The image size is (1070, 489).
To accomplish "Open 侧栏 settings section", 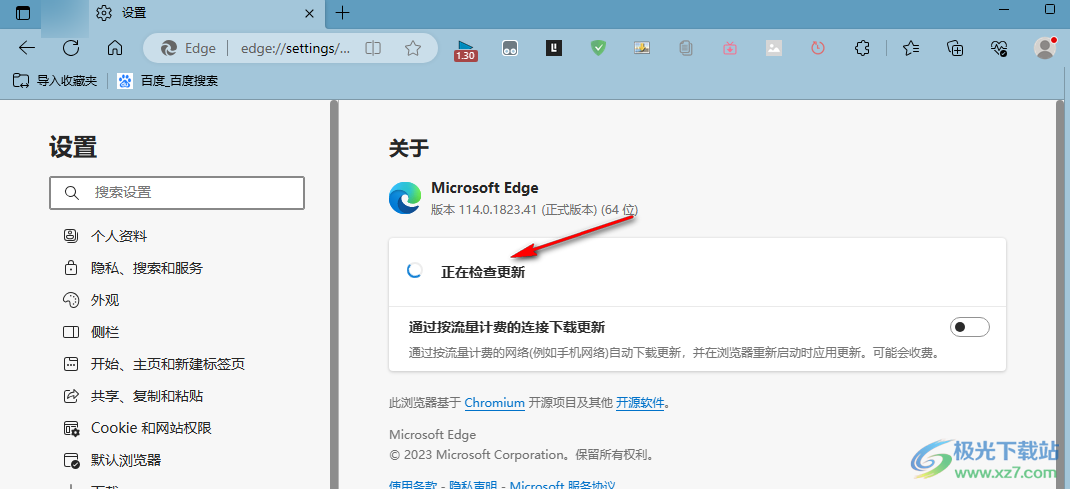I will click(91, 332).
